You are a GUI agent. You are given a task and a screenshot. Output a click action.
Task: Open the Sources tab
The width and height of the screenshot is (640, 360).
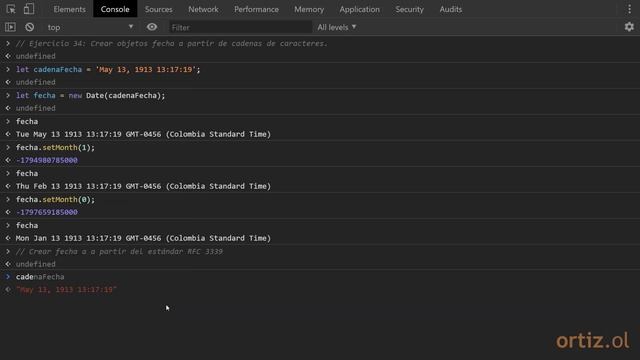pyautogui.click(x=158, y=9)
